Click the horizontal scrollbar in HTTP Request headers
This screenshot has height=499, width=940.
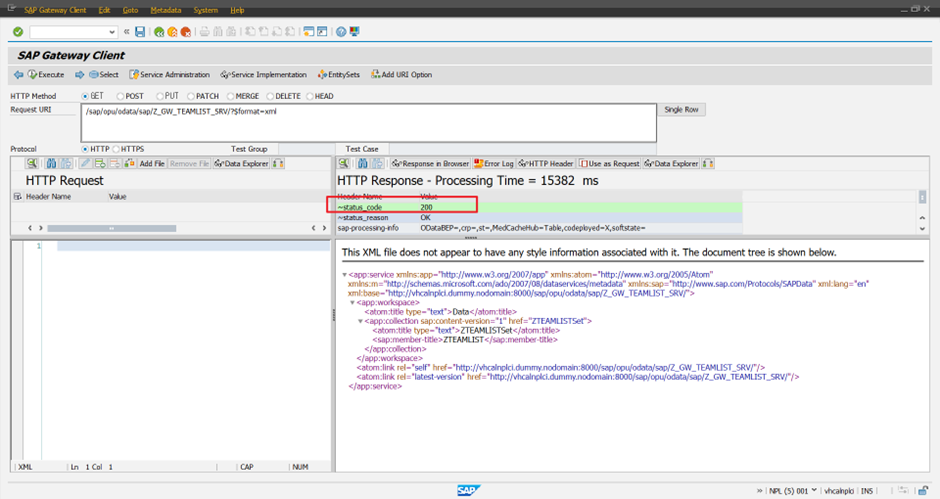112,228
